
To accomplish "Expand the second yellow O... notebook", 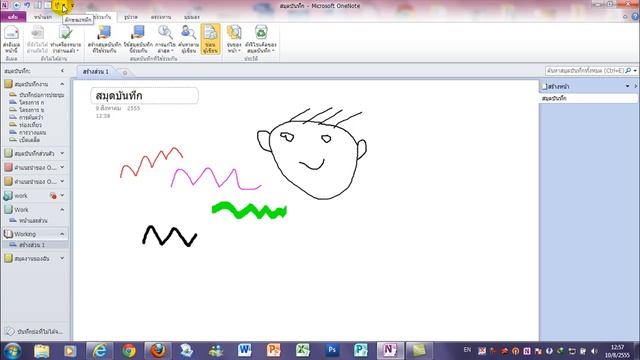I will coord(62,181).
